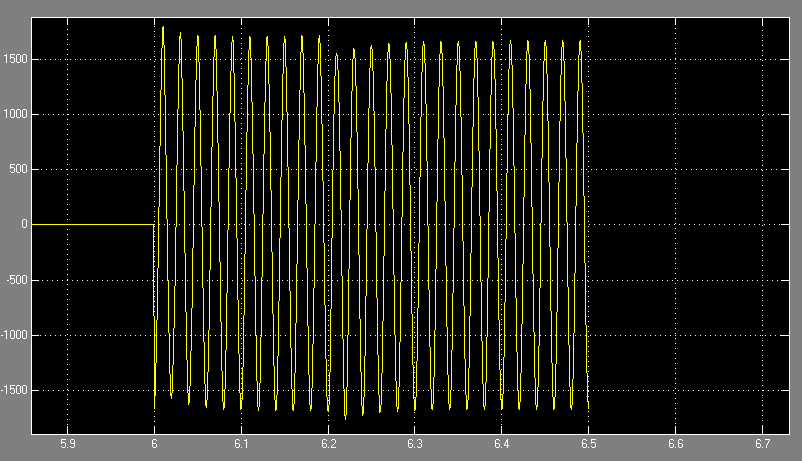Viewport: 802px width, 461px height.
Task: Click the x-axis label 6.6
Action: [x=676, y=444]
